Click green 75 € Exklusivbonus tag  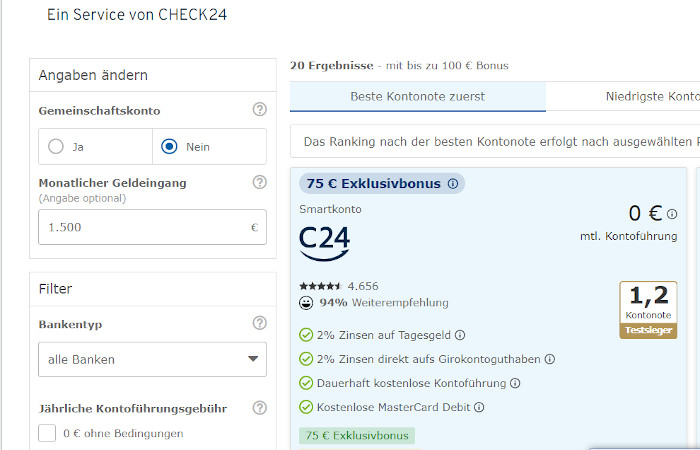[357, 435]
